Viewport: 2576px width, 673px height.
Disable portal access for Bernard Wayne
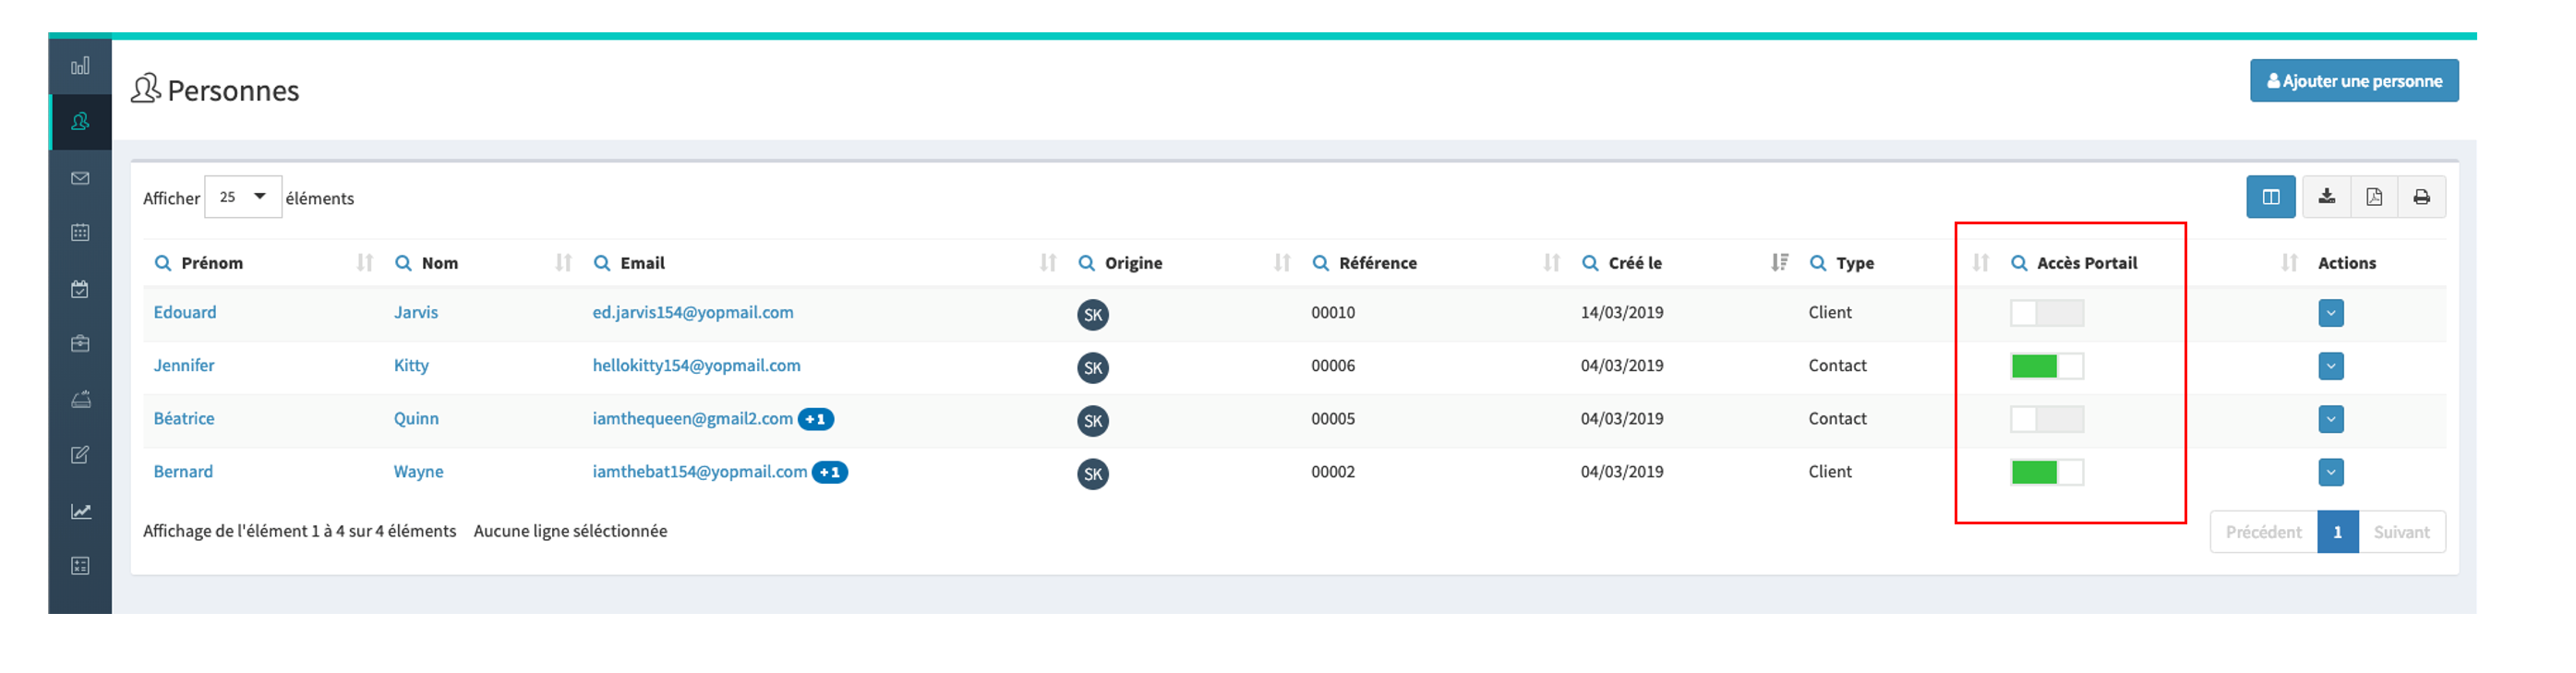click(2047, 472)
